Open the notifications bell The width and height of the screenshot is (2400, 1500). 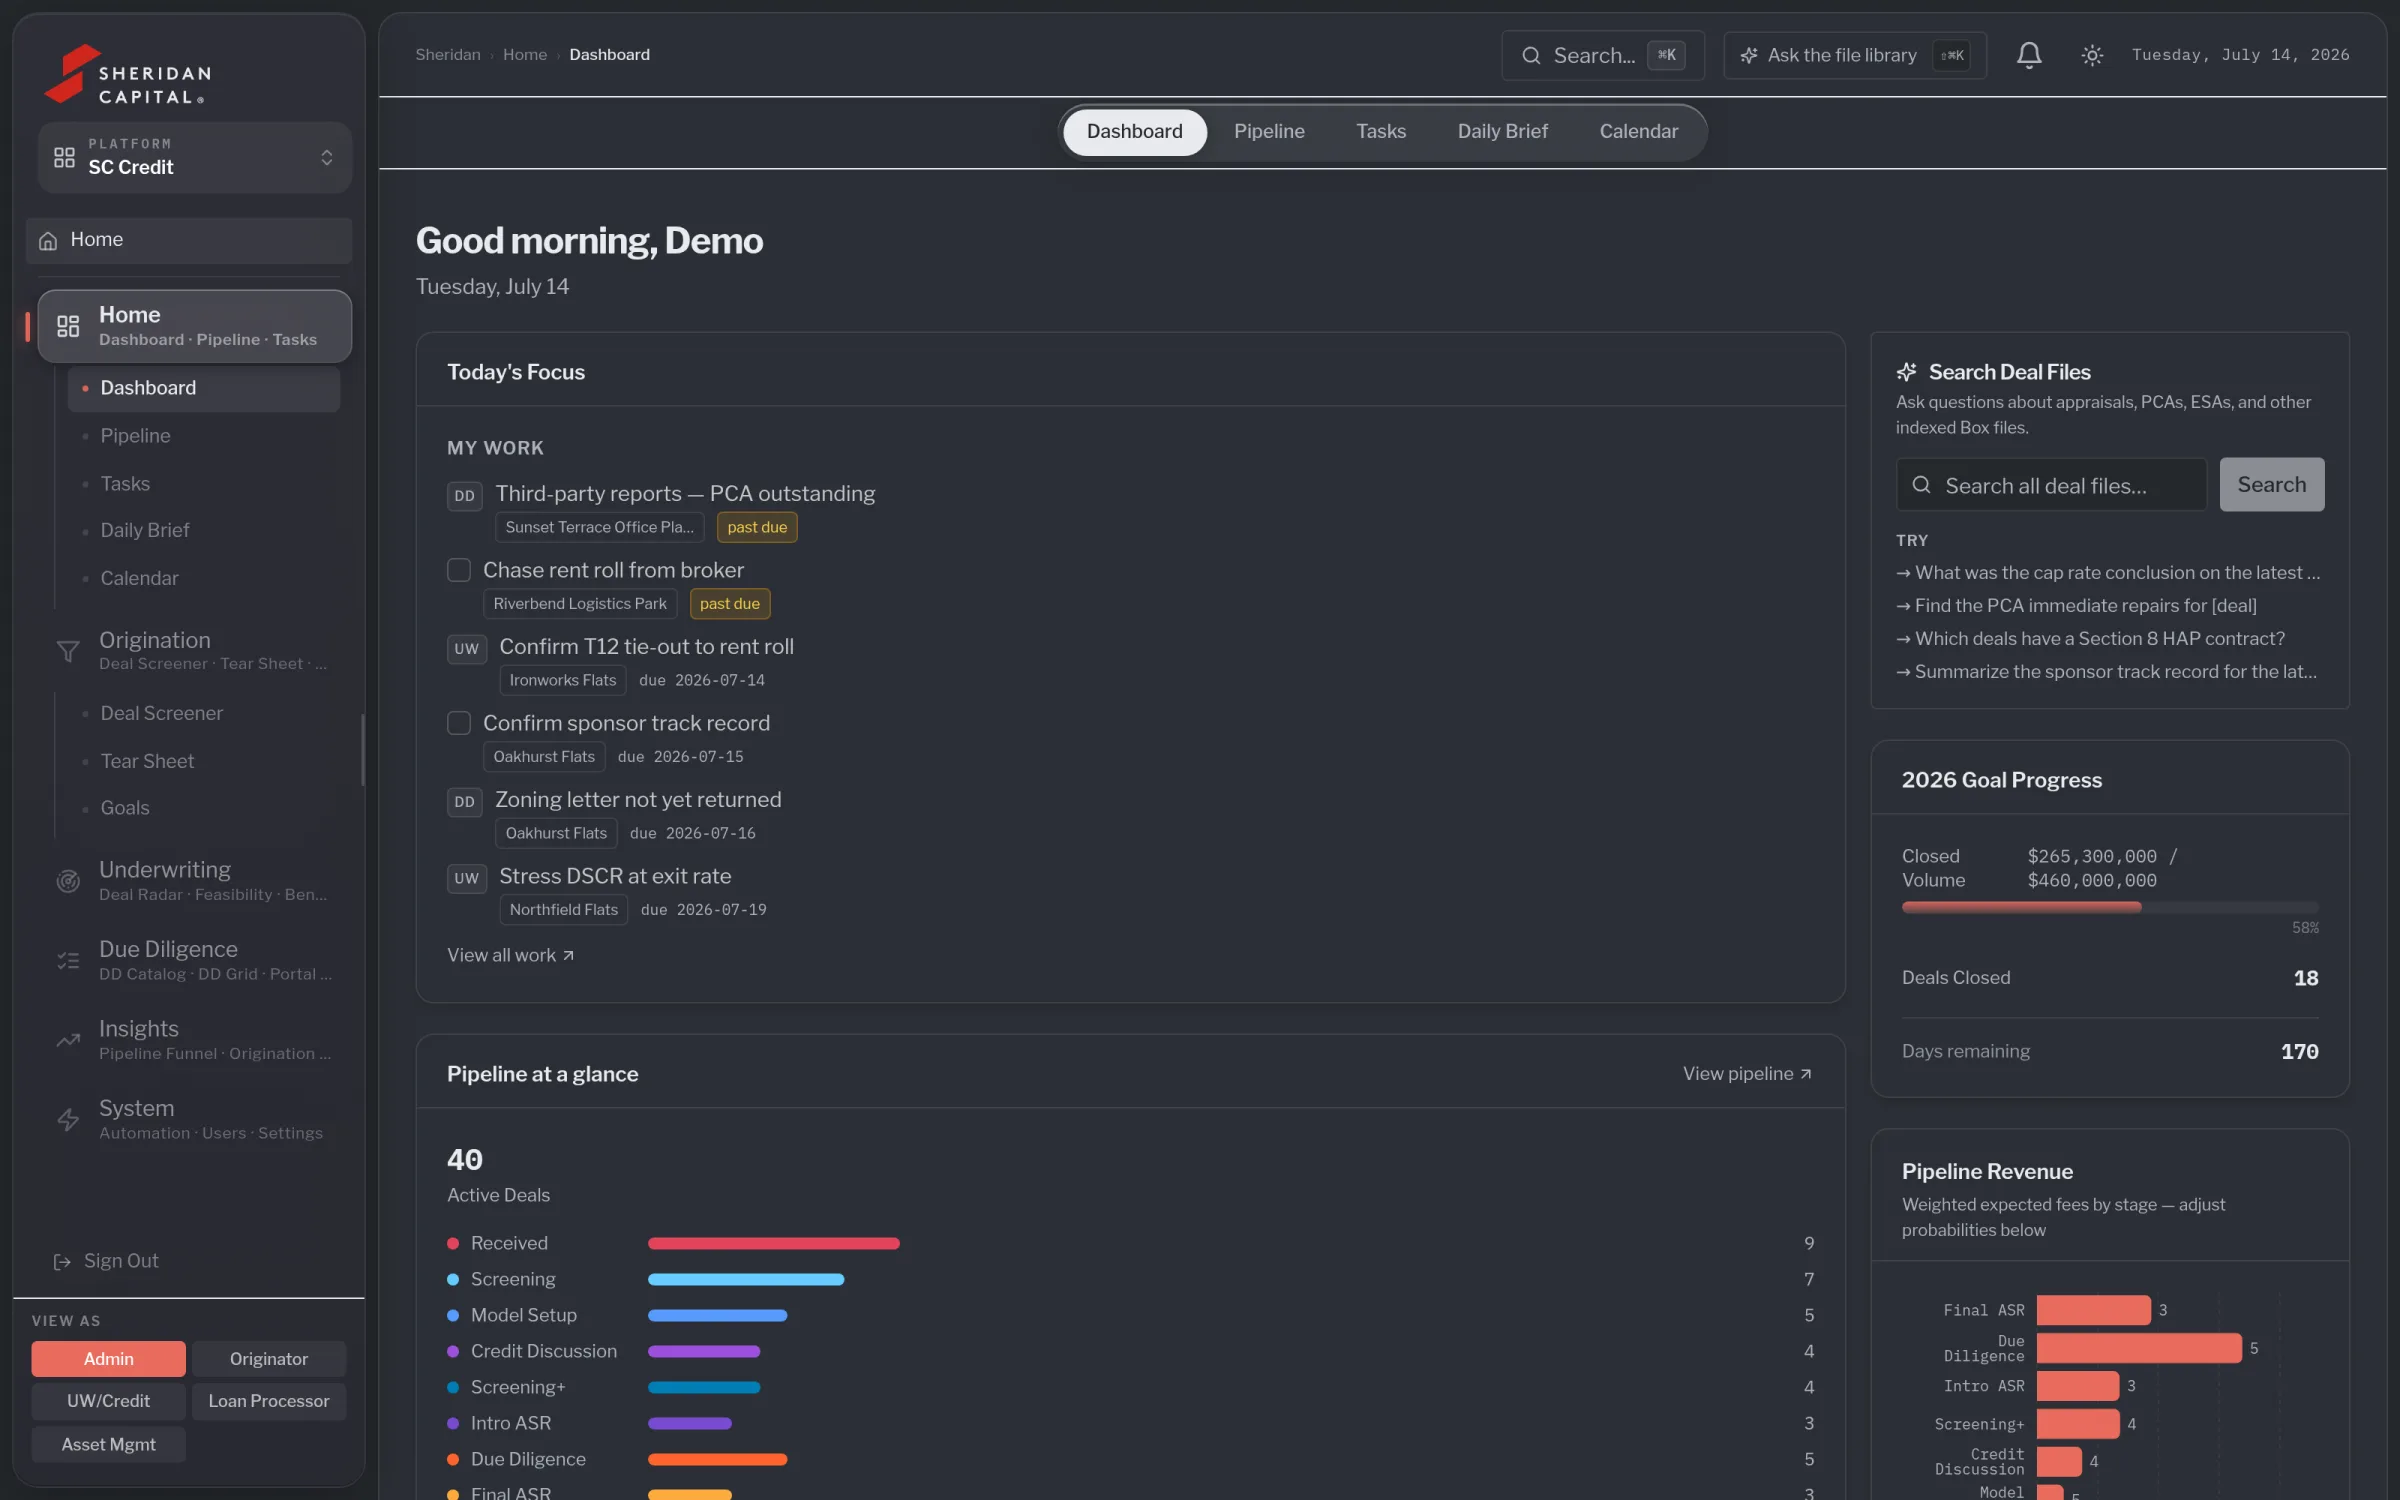click(2028, 55)
